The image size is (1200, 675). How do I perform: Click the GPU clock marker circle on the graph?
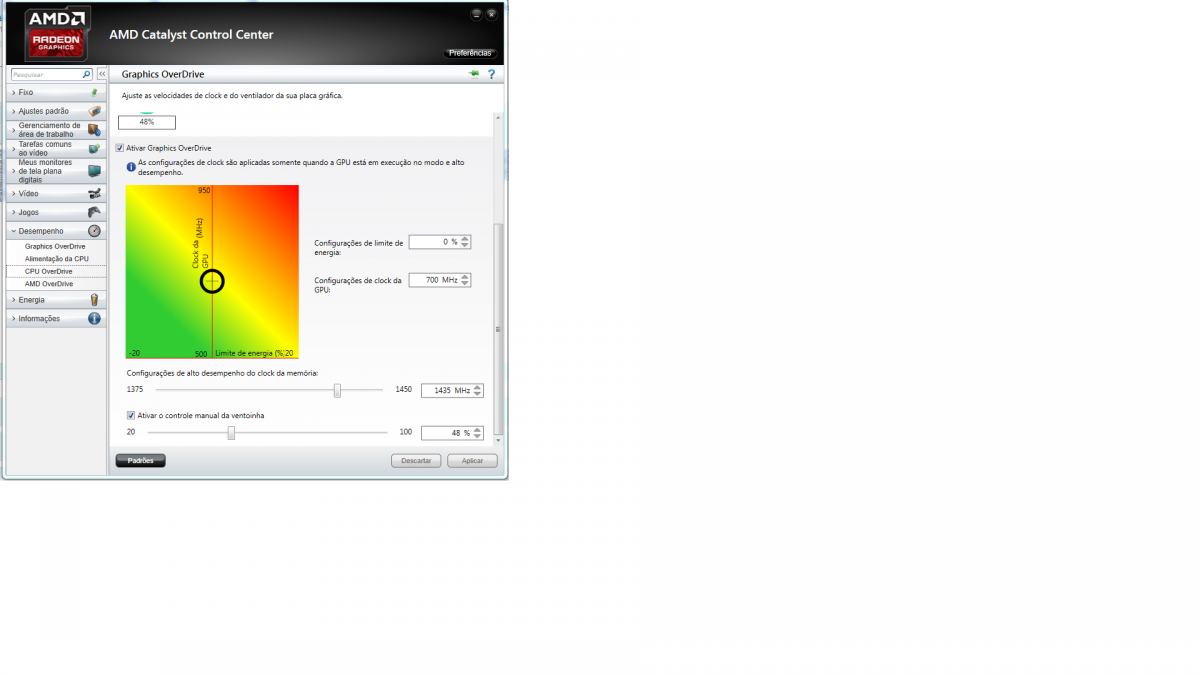[212, 281]
